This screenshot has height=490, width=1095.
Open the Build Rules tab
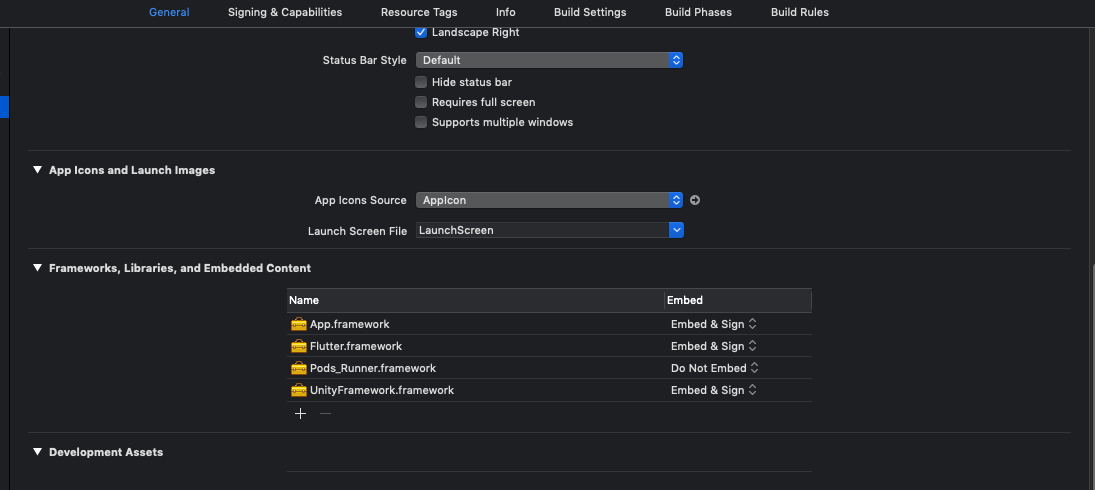800,12
